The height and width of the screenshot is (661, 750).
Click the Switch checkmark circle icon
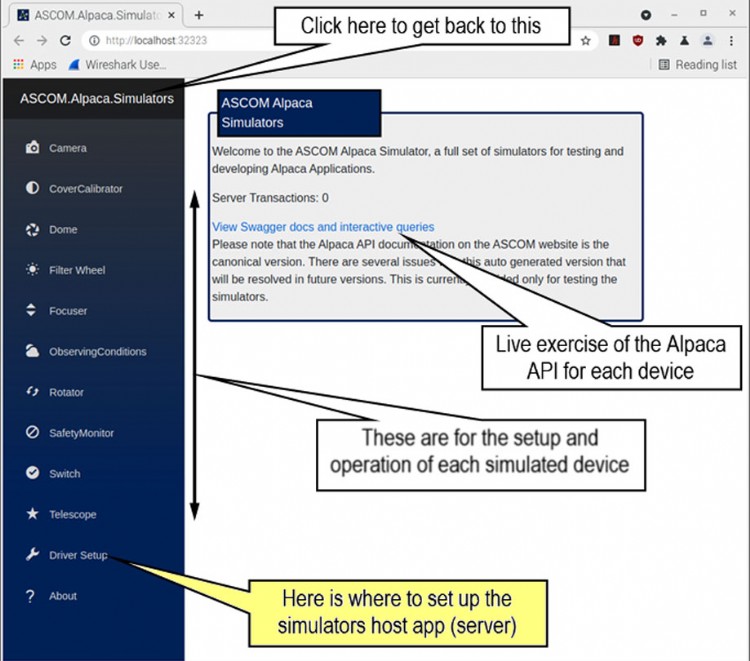click(33, 473)
